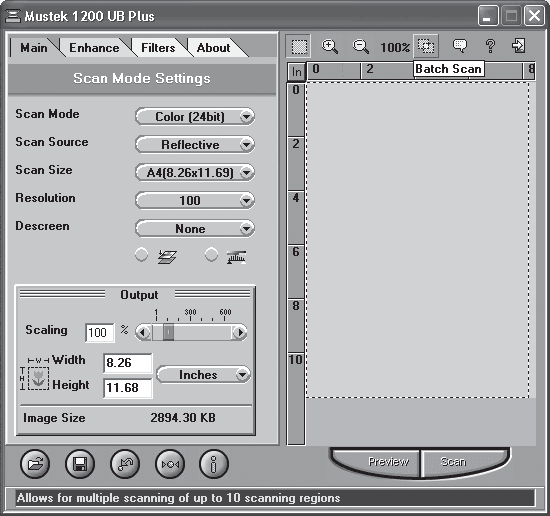550x516 pixels.
Task: Click the speech bubble tooltip icon
Action: coord(460,46)
